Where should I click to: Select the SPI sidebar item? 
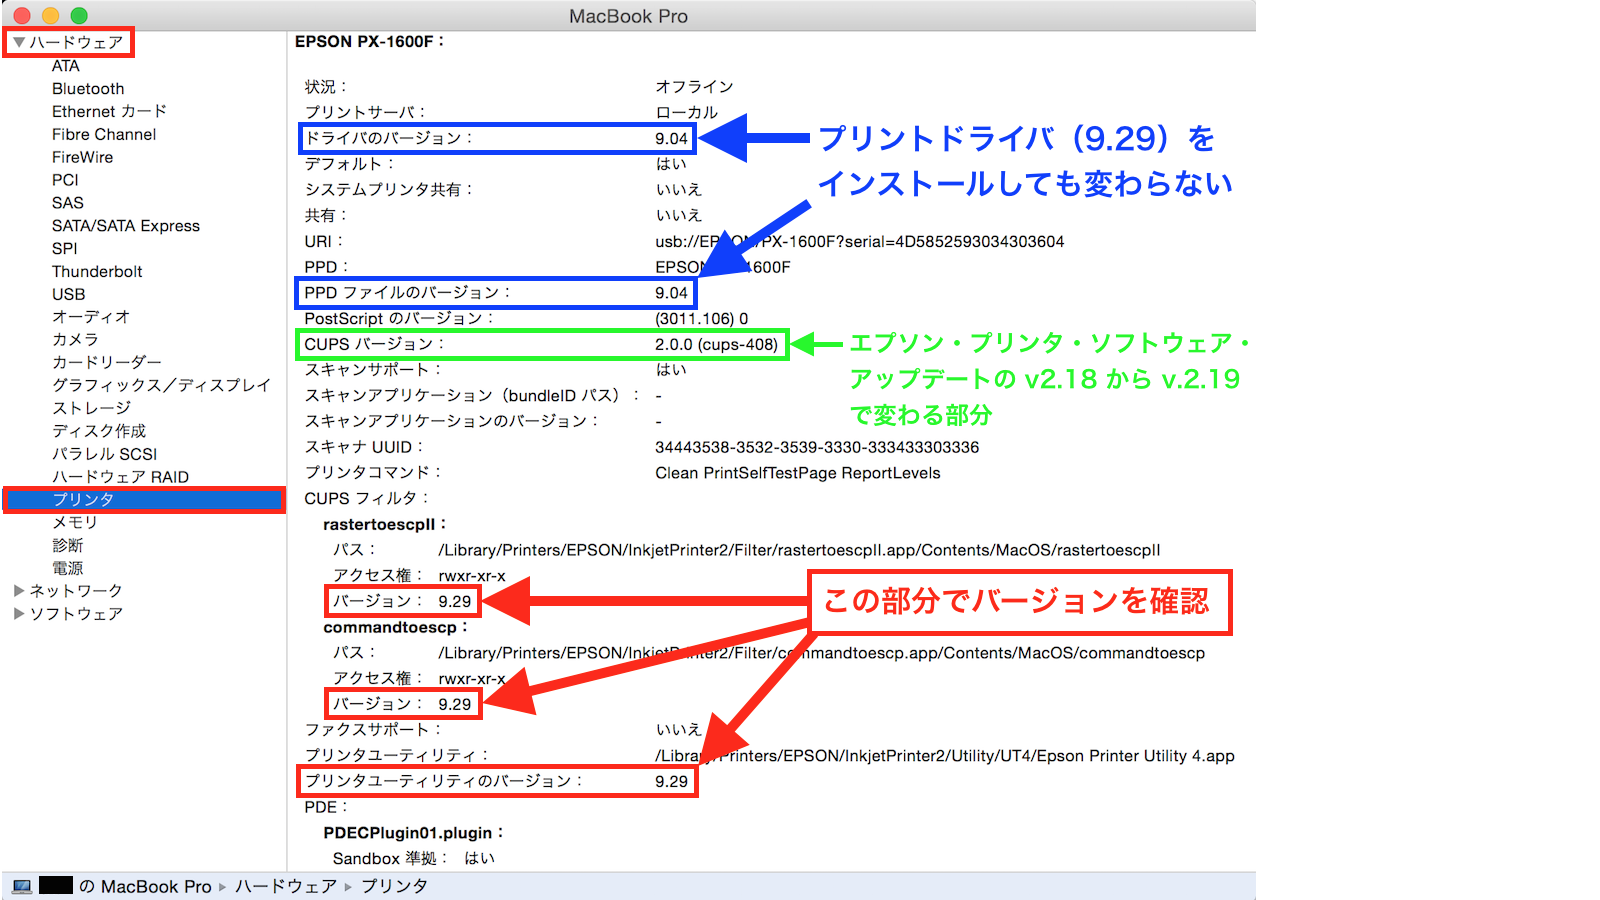pyautogui.click(x=65, y=249)
